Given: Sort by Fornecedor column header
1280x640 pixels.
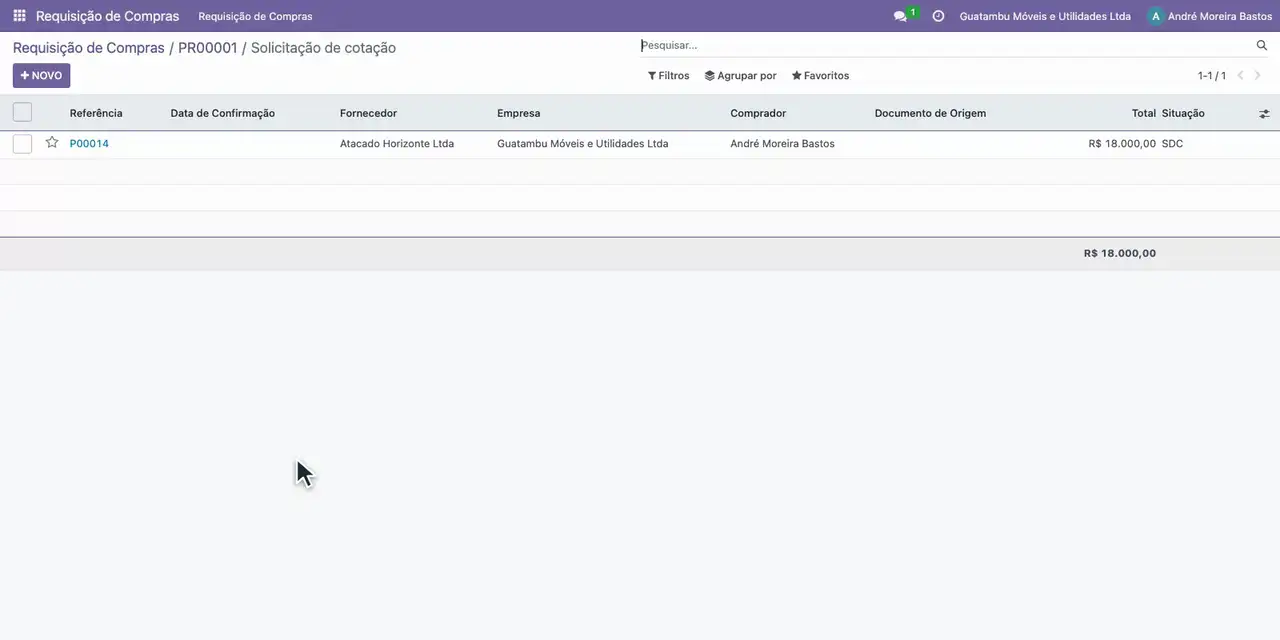Looking at the screenshot, I should tap(368, 113).
